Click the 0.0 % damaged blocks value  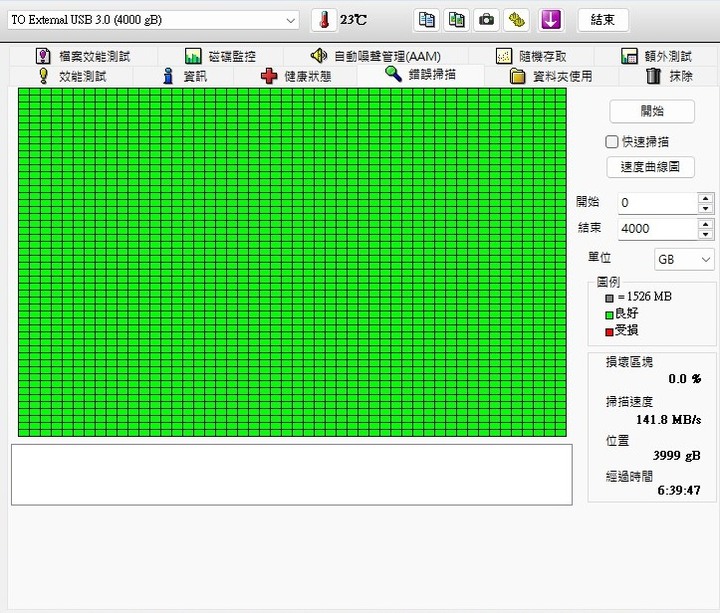pos(685,379)
